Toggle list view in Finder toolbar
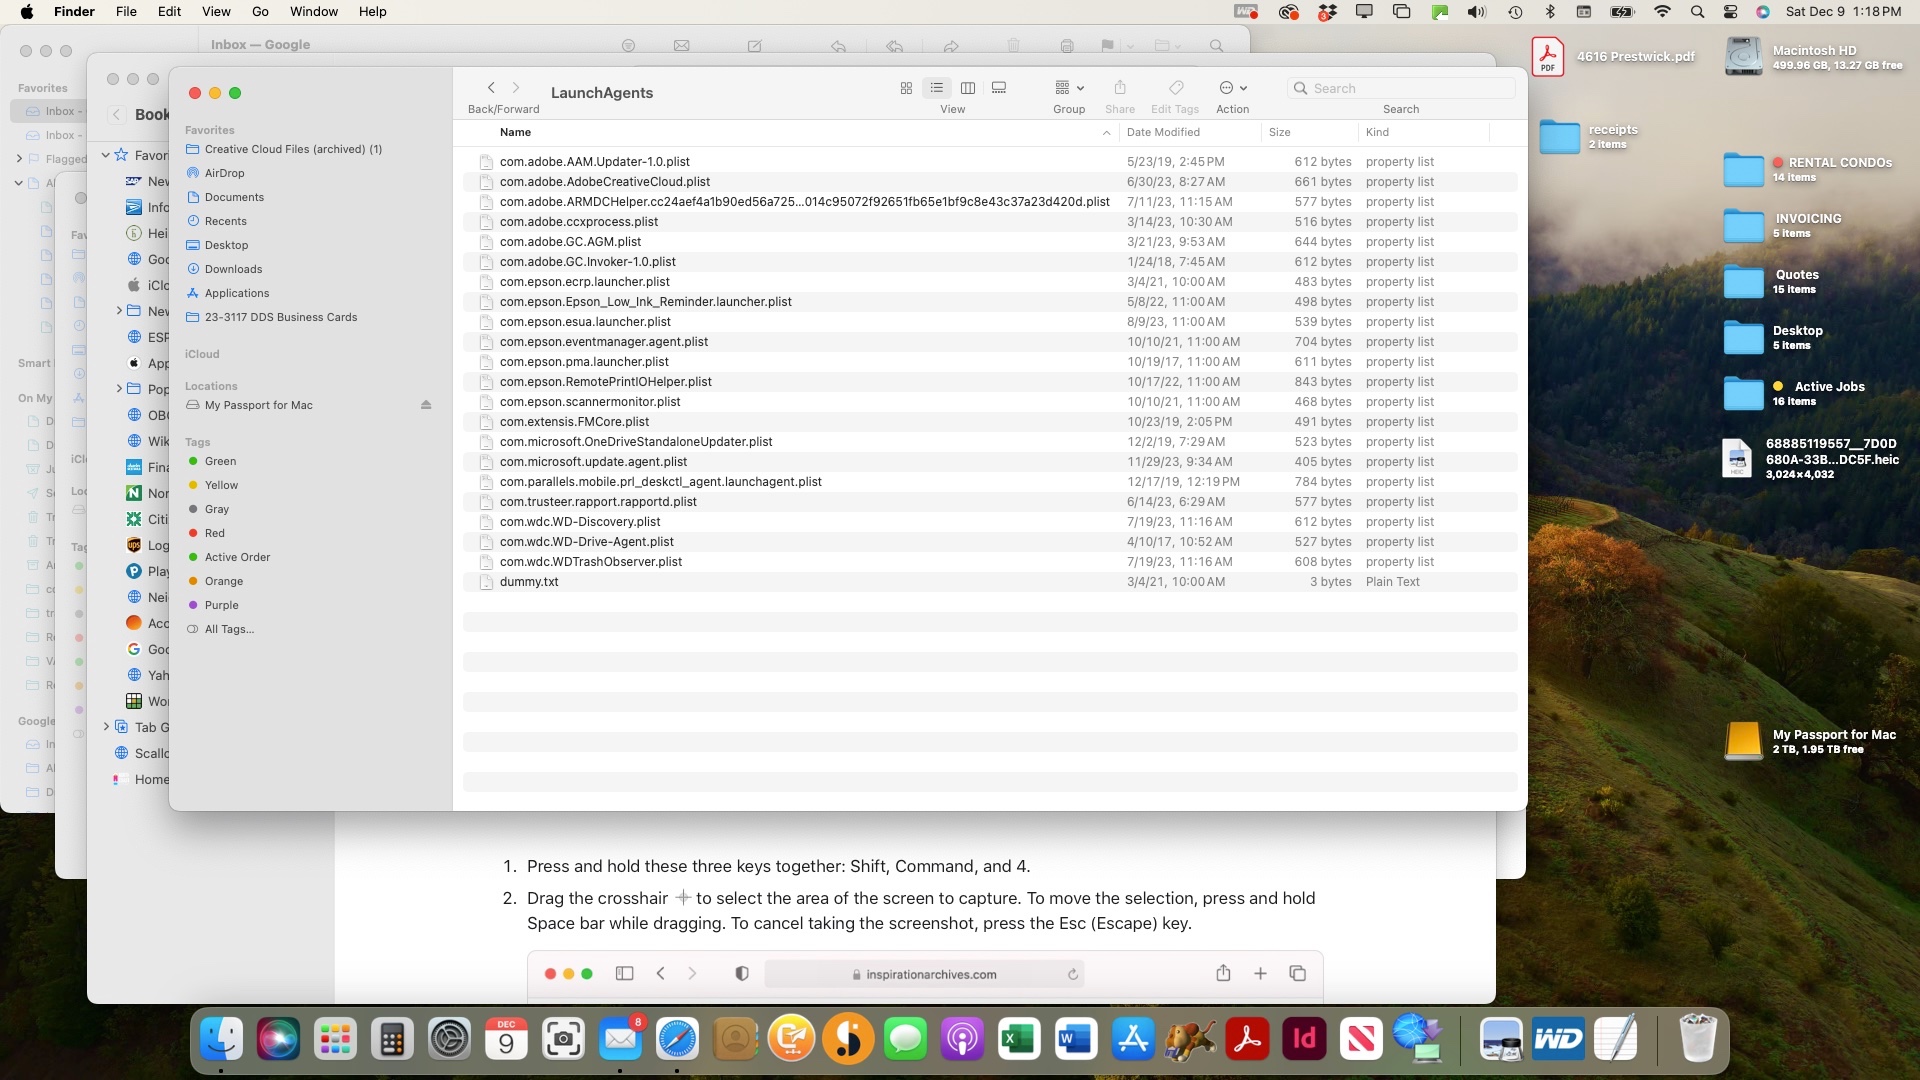 pos(936,88)
